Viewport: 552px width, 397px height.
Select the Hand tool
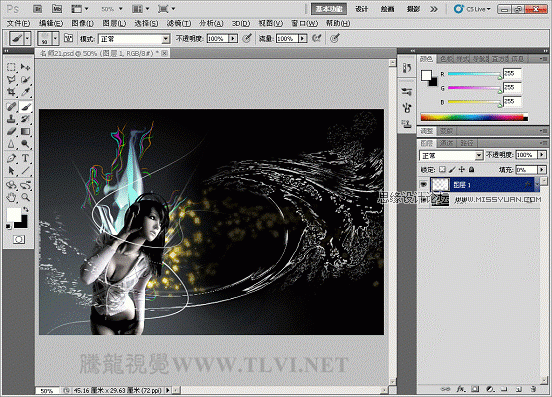coord(11,197)
